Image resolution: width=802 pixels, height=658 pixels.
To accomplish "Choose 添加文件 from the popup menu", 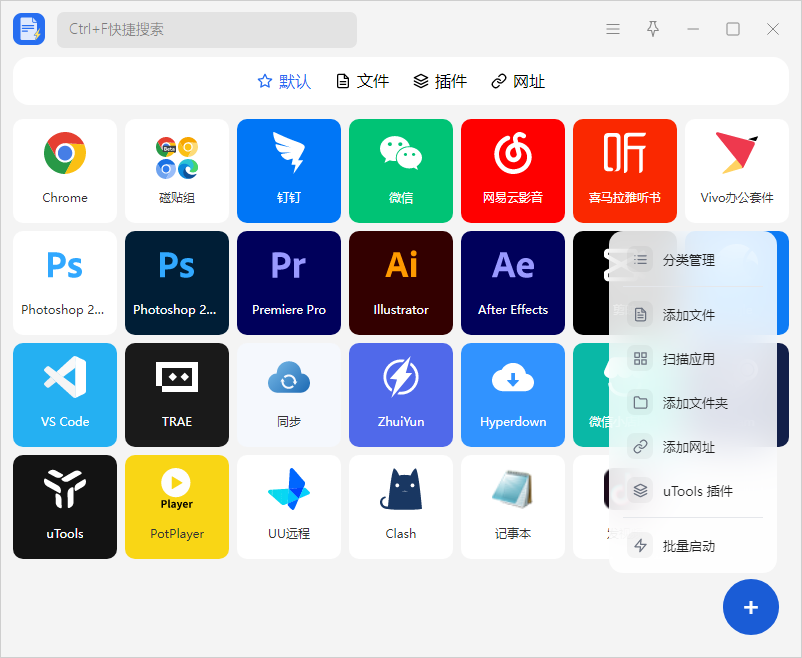I will point(693,315).
